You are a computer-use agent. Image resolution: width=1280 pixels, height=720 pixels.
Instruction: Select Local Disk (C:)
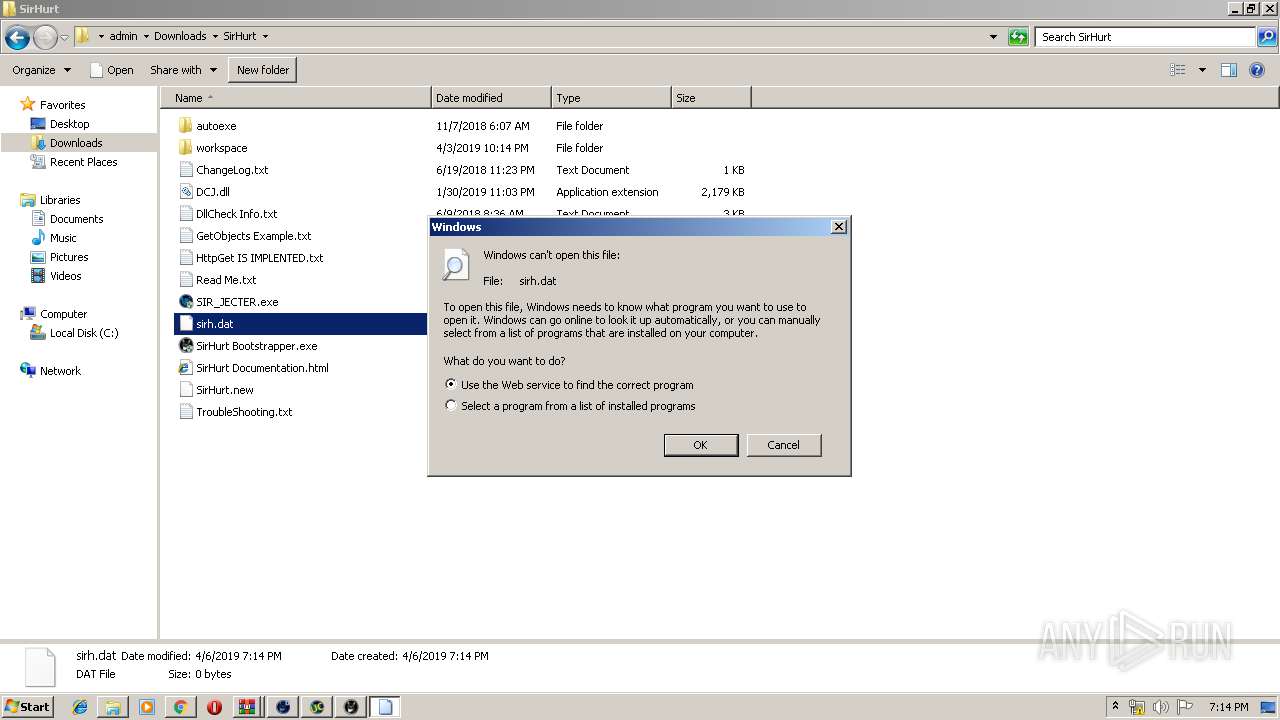(x=84, y=333)
